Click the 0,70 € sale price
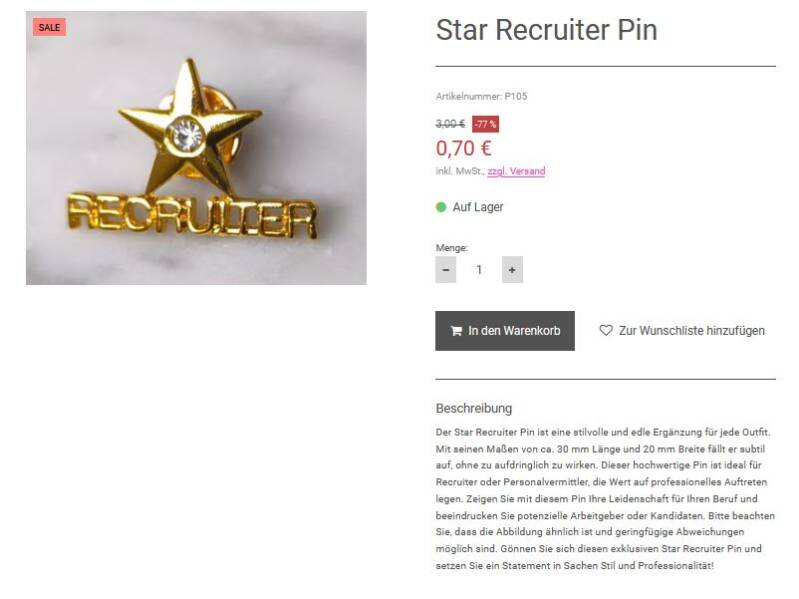799x599 pixels. [x=463, y=148]
